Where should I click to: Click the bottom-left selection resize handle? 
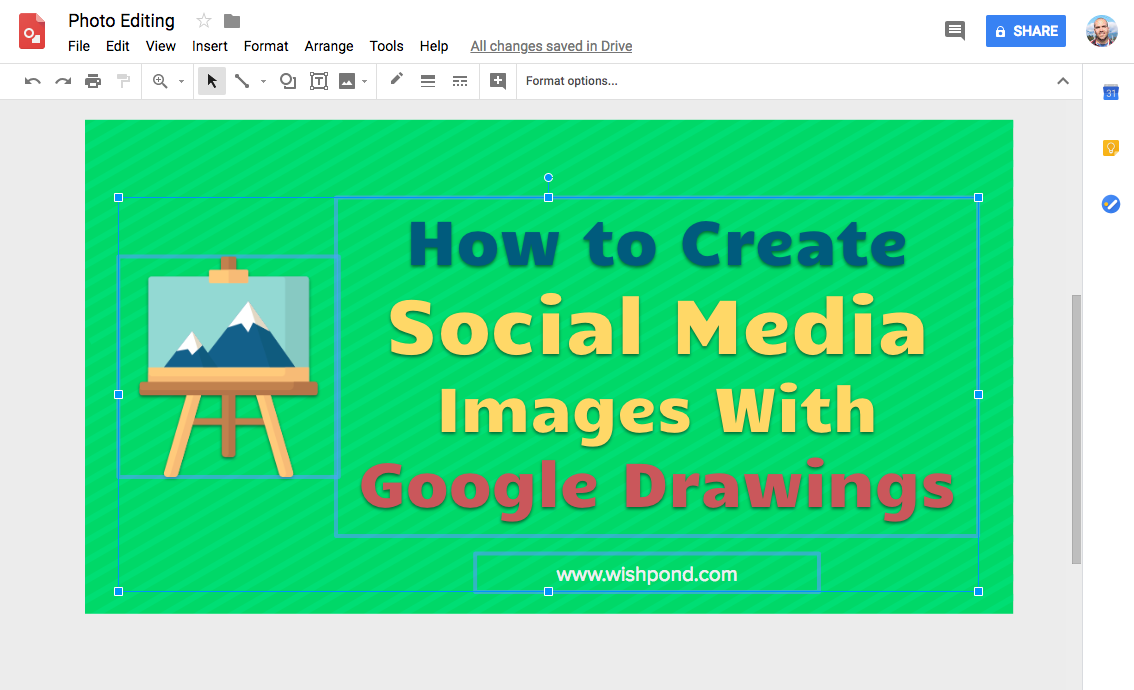(119, 592)
